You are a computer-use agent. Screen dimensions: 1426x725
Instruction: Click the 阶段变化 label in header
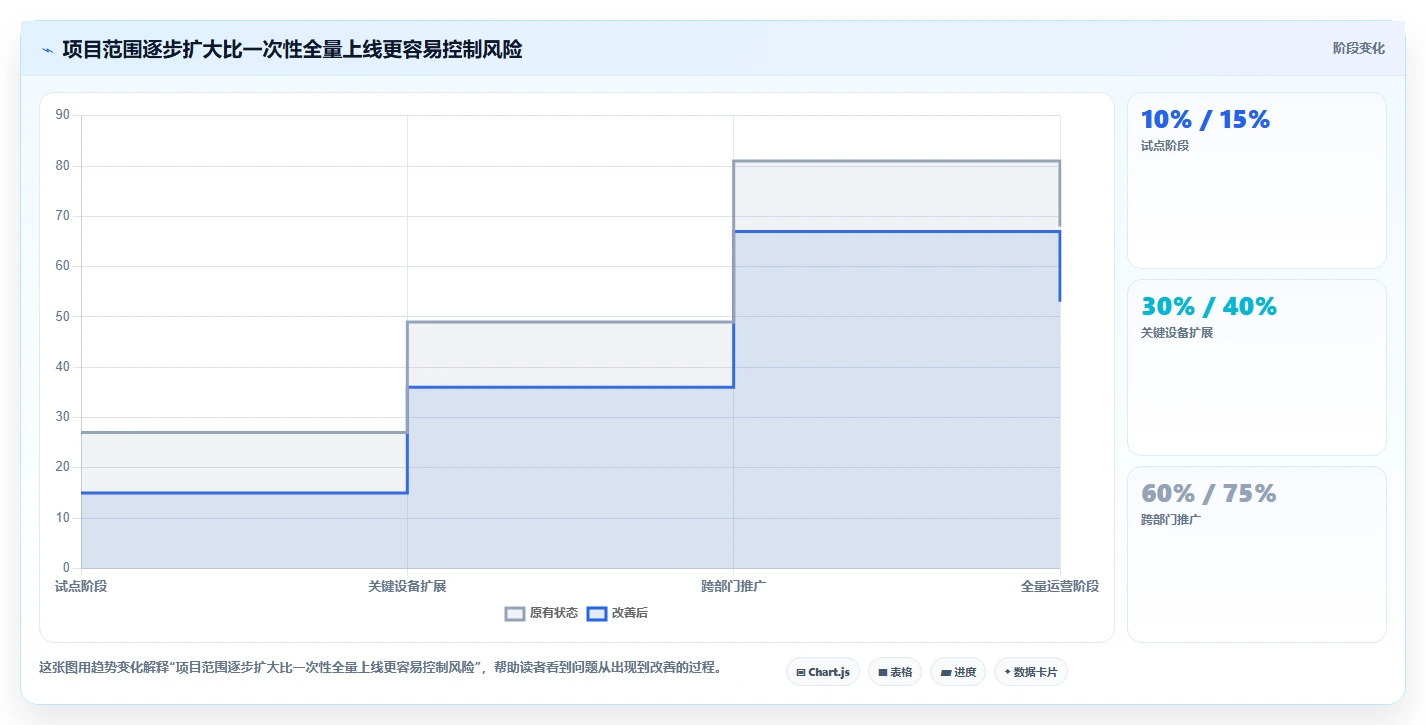1359,48
